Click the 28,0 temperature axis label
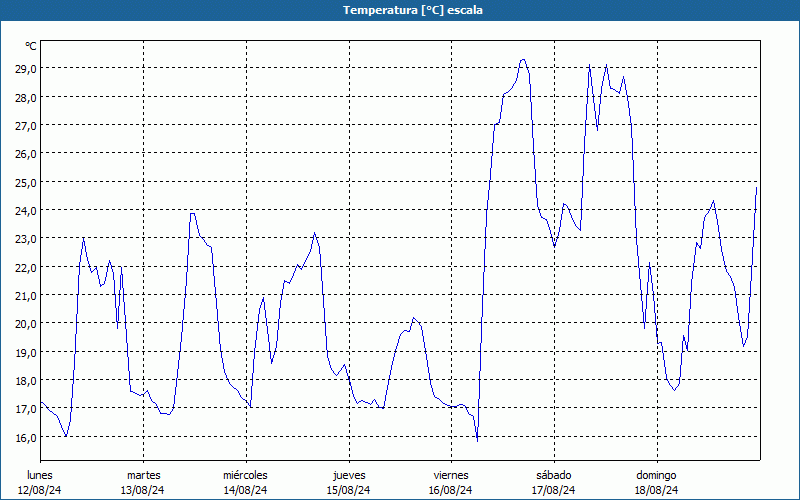The width and height of the screenshot is (800, 500). (26, 97)
